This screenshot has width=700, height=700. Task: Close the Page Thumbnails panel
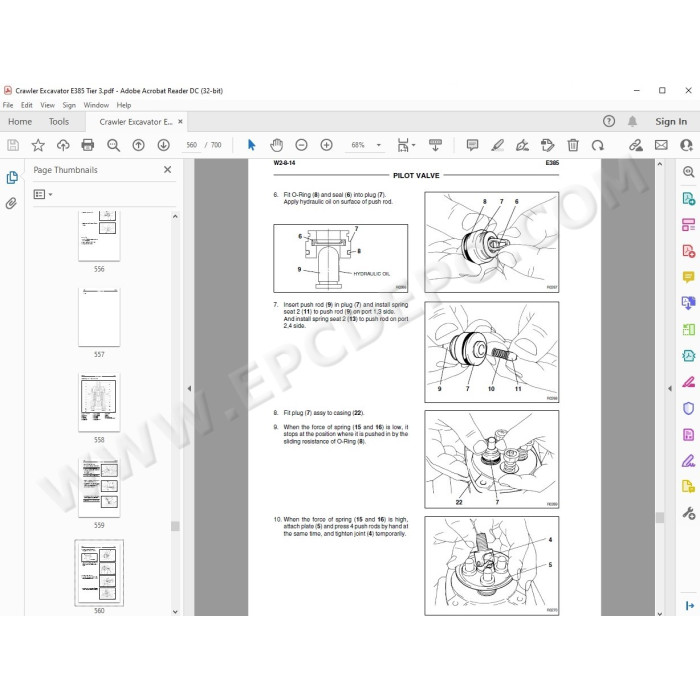(167, 170)
